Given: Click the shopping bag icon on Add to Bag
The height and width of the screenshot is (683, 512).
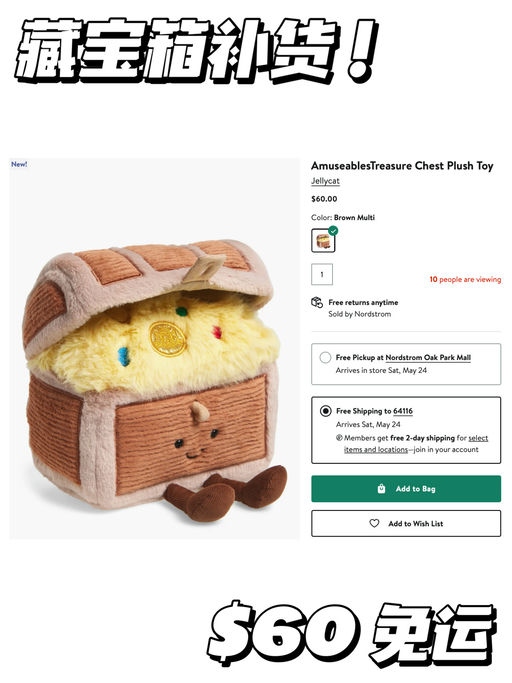Looking at the screenshot, I should (381, 488).
